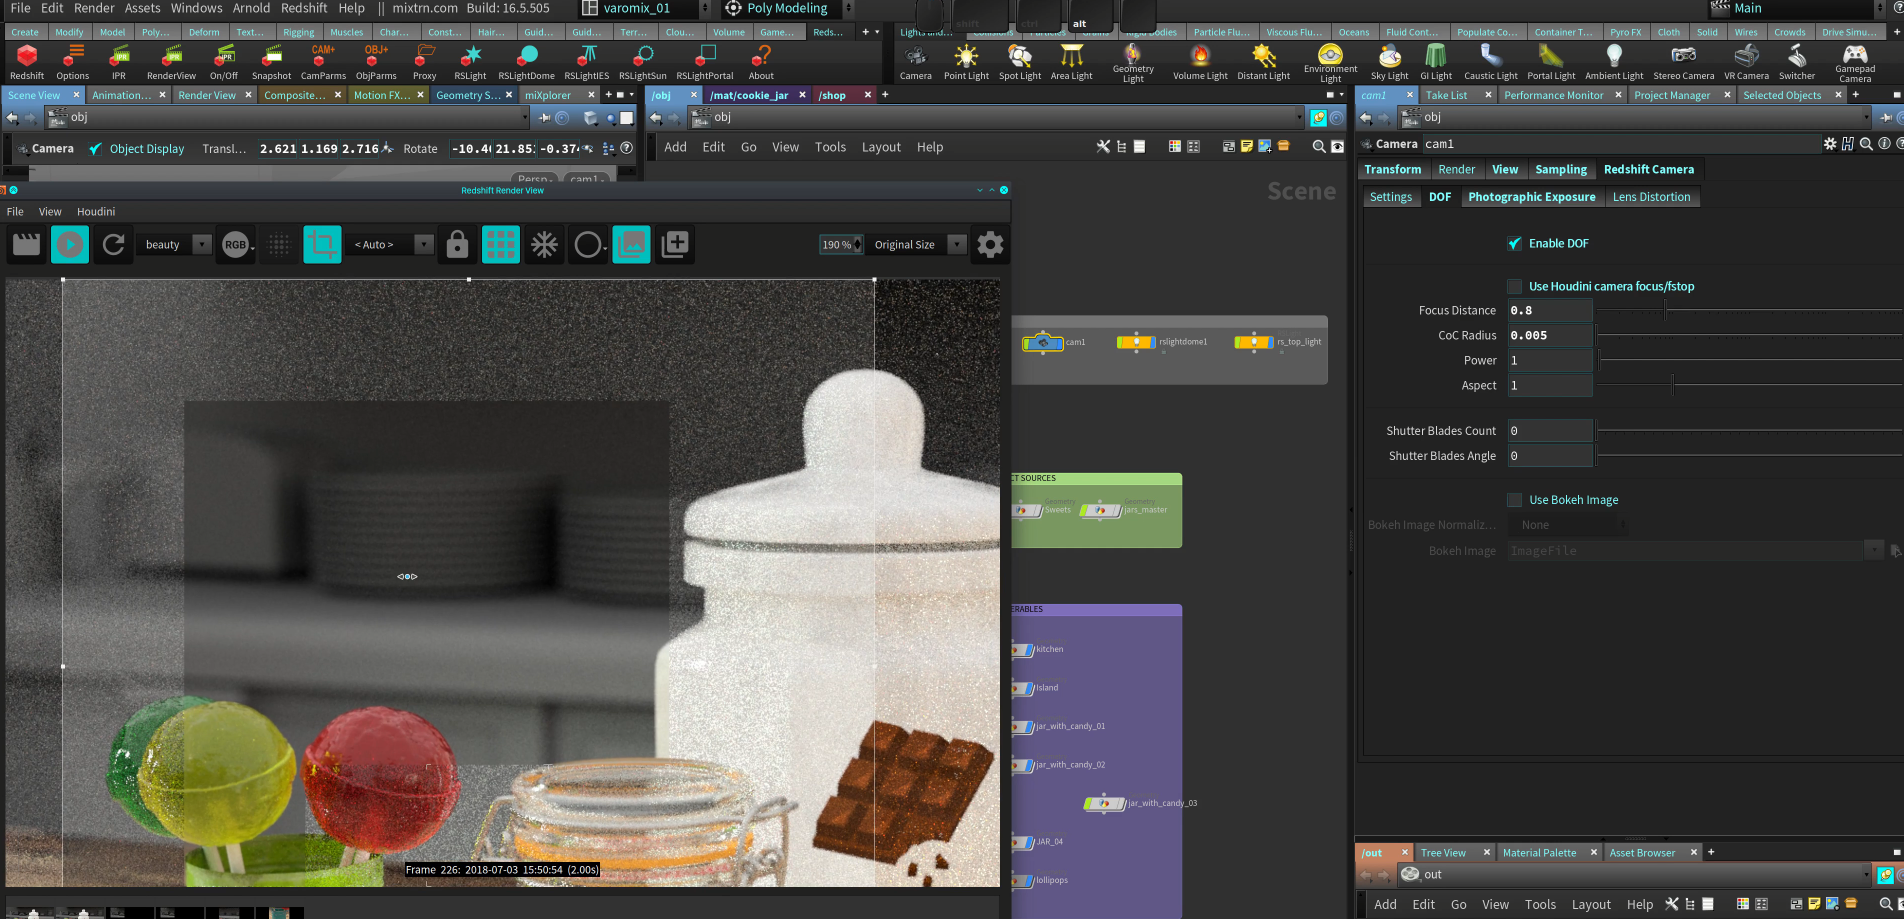
Task: Click the Redshift RenderView shelf icon
Action: coord(171,60)
